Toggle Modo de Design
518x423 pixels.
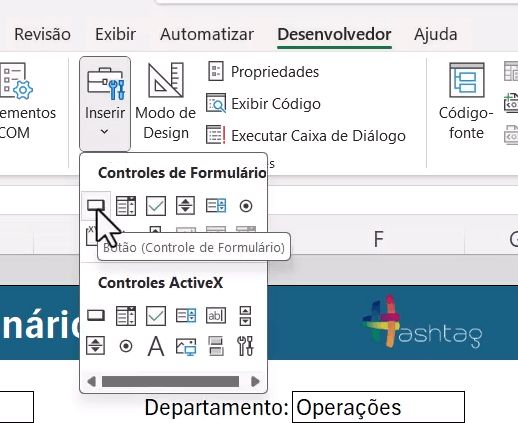pyautogui.click(x=165, y=101)
